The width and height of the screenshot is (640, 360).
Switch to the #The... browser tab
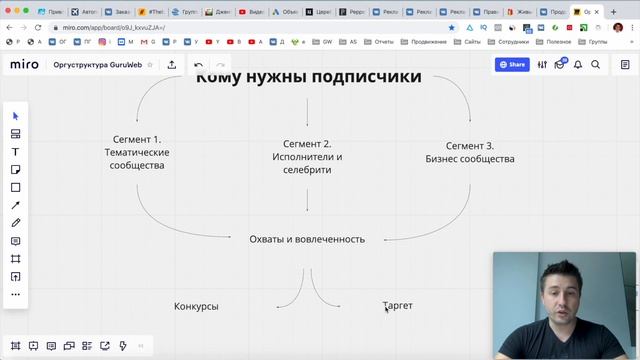[152, 12]
